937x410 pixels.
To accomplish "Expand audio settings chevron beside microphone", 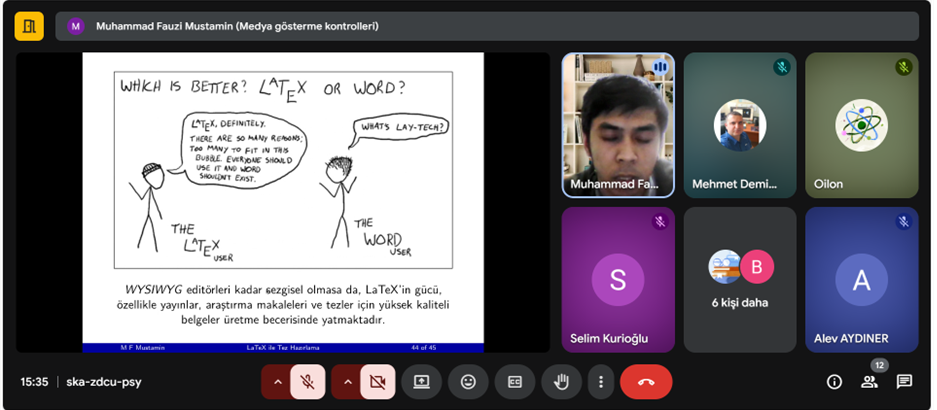I will (277, 381).
